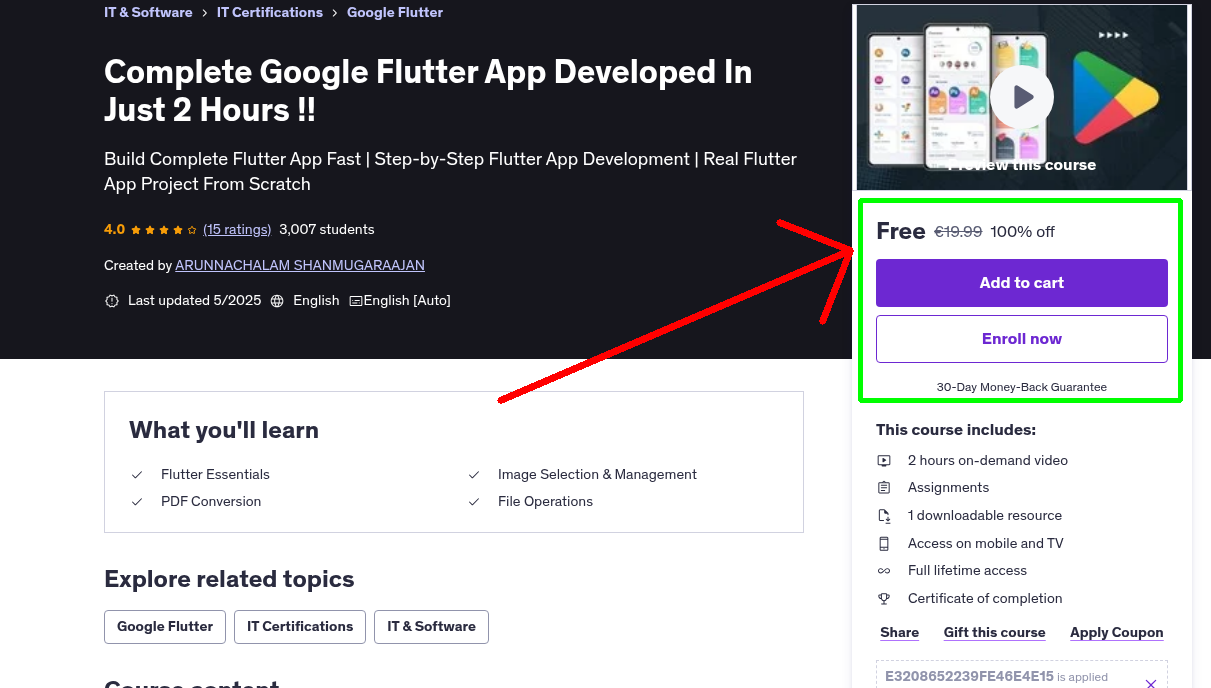This screenshot has width=1211, height=688.
Task: Click the downloadable resource file icon
Action: click(x=884, y=516)
